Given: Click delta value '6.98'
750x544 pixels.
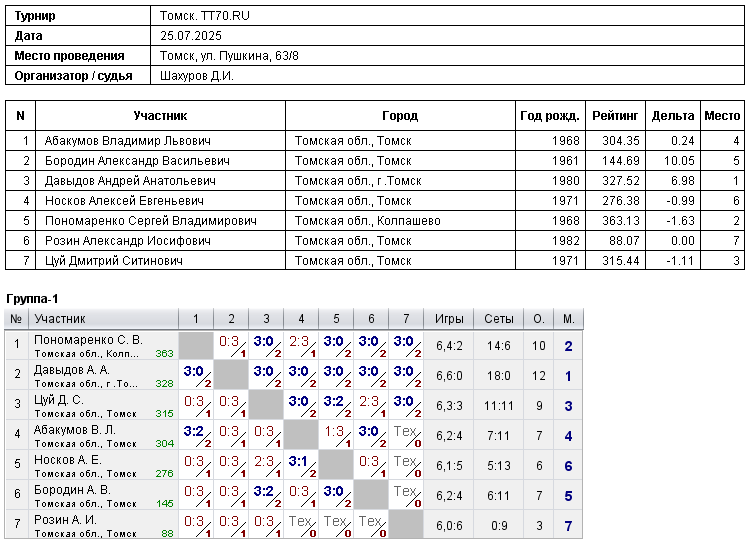Looking at the screenshot, I should click(x=683, y=181).
